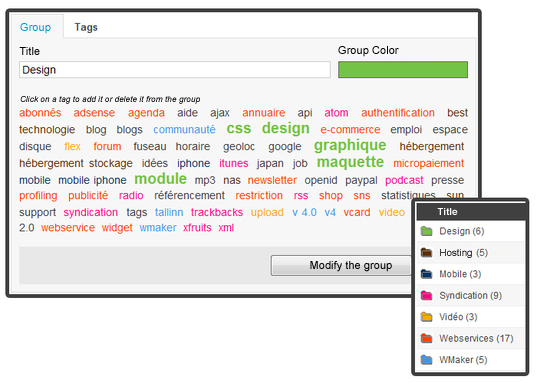The height and width of the screenshot is (383, 537).
Task: Click the openid tag
Action: point(321,180)
